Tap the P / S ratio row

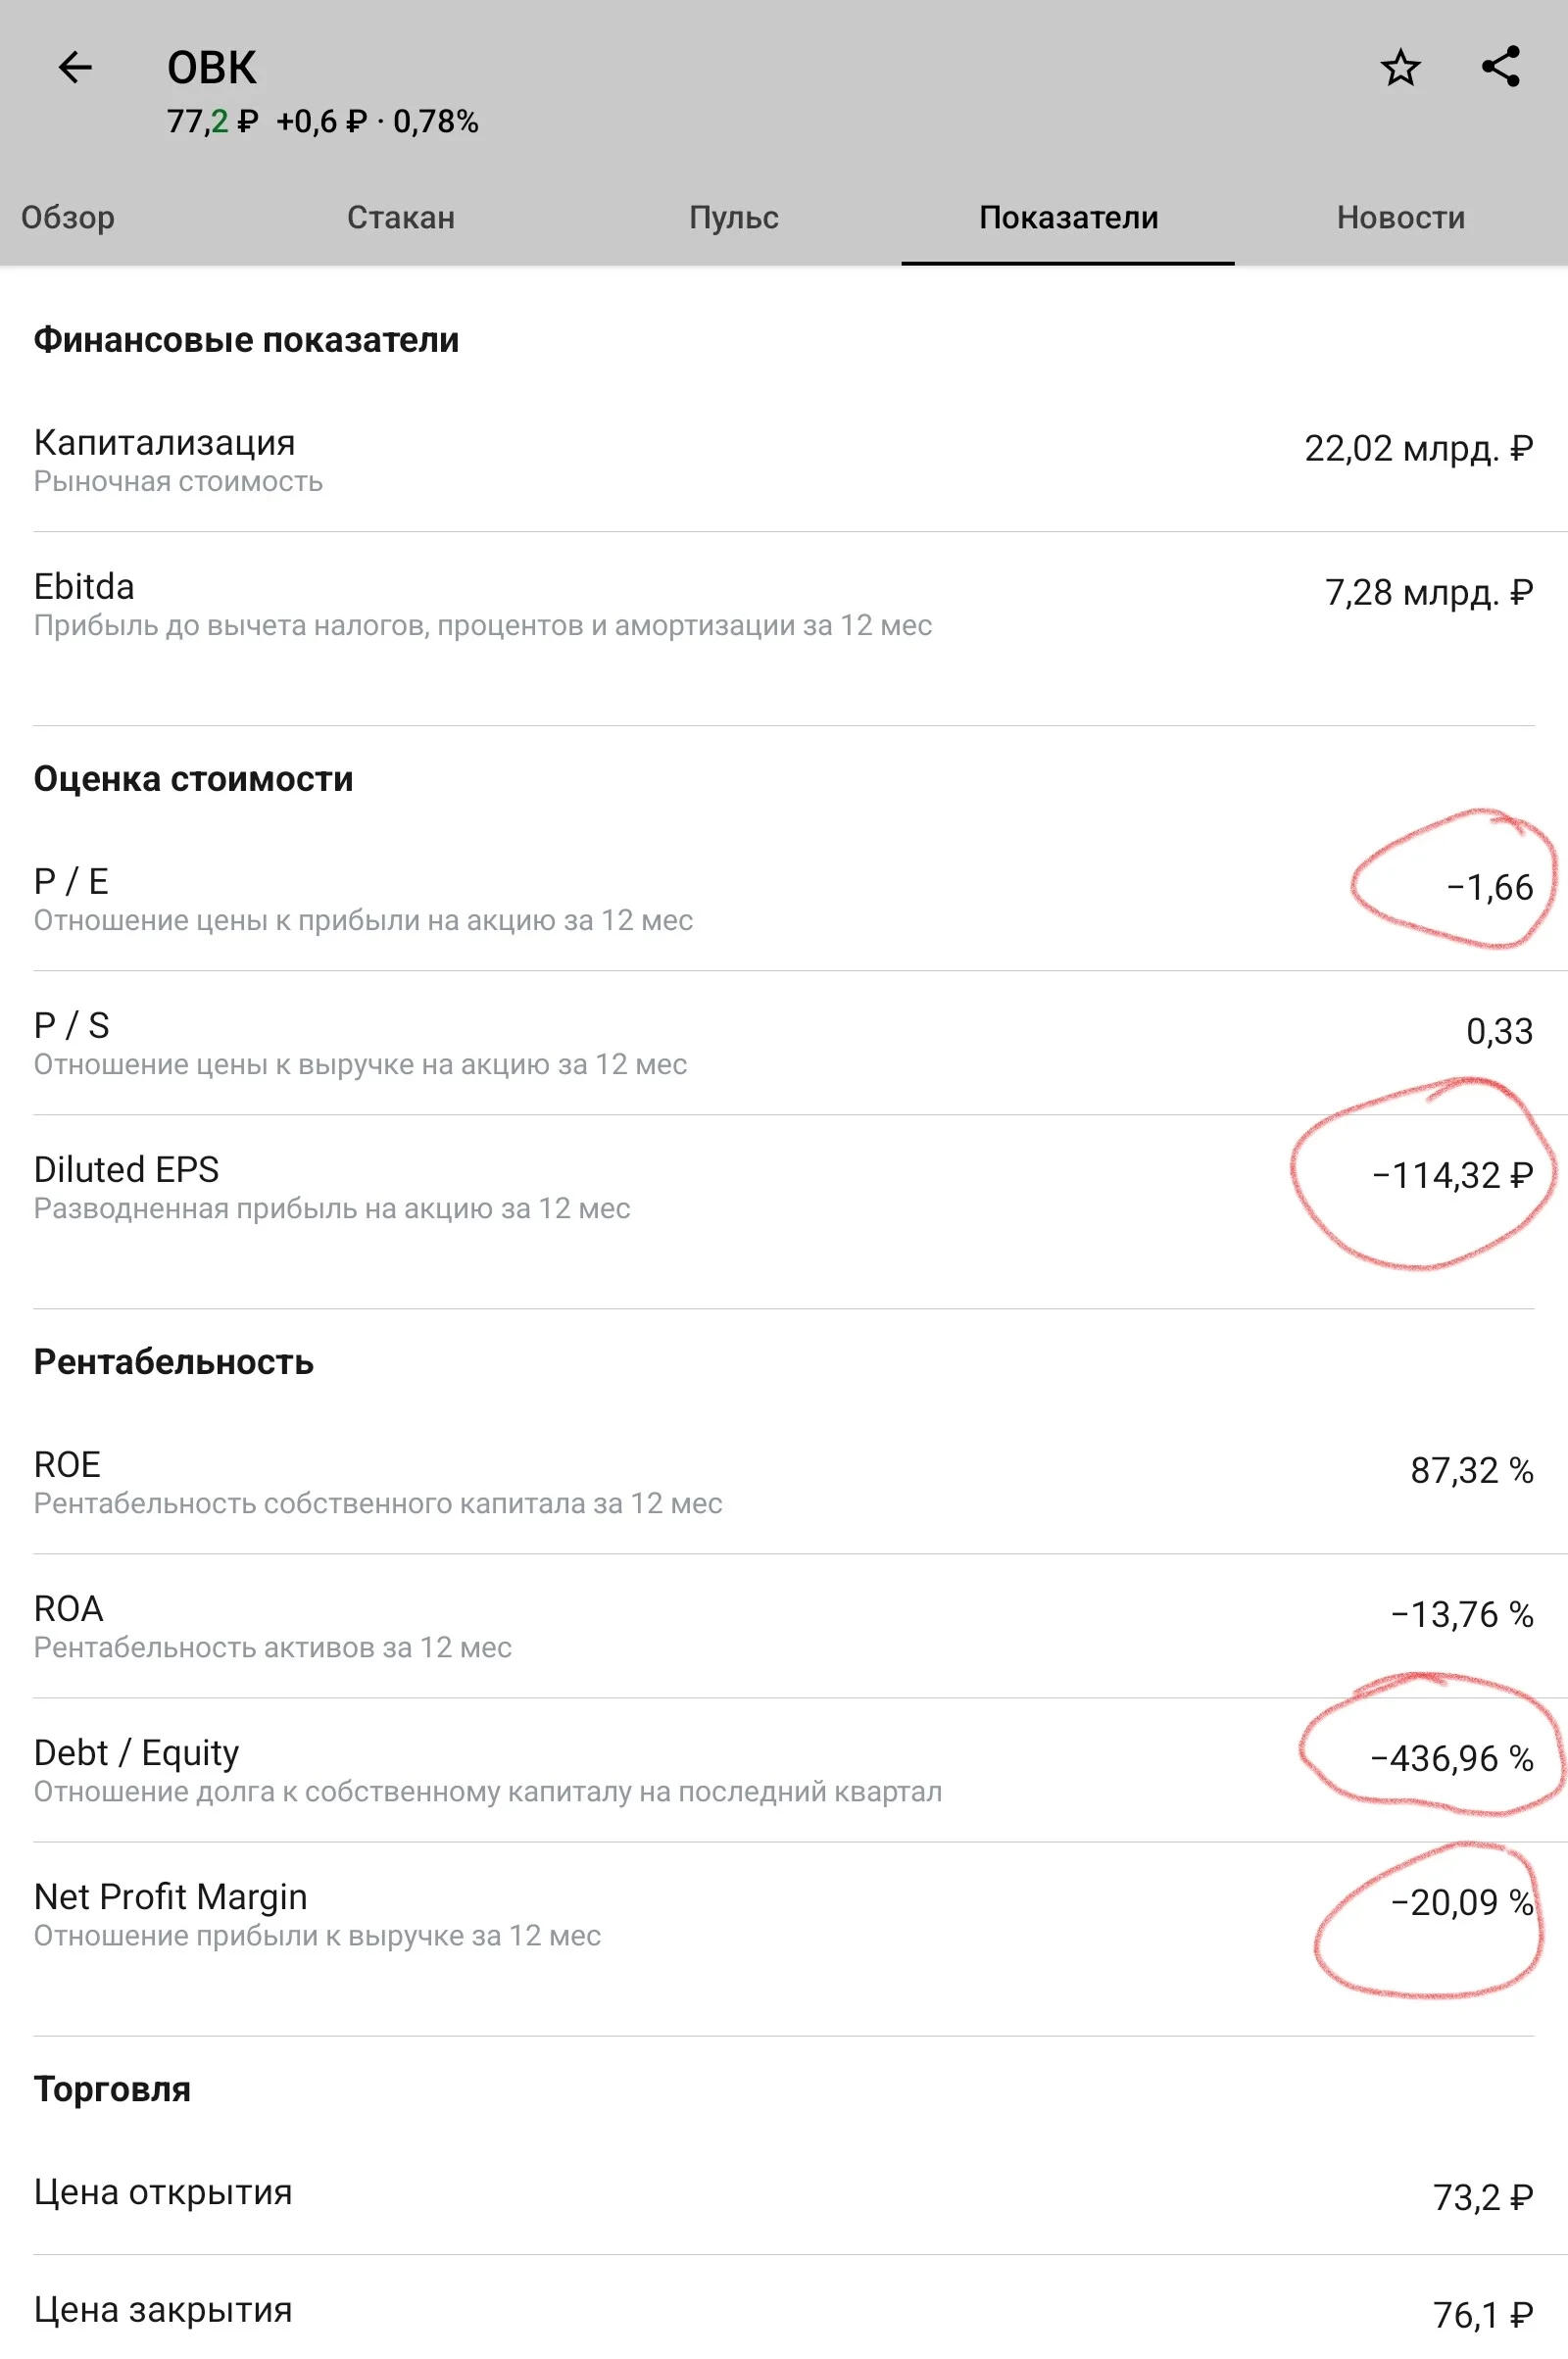click(x=784, y=1043)
